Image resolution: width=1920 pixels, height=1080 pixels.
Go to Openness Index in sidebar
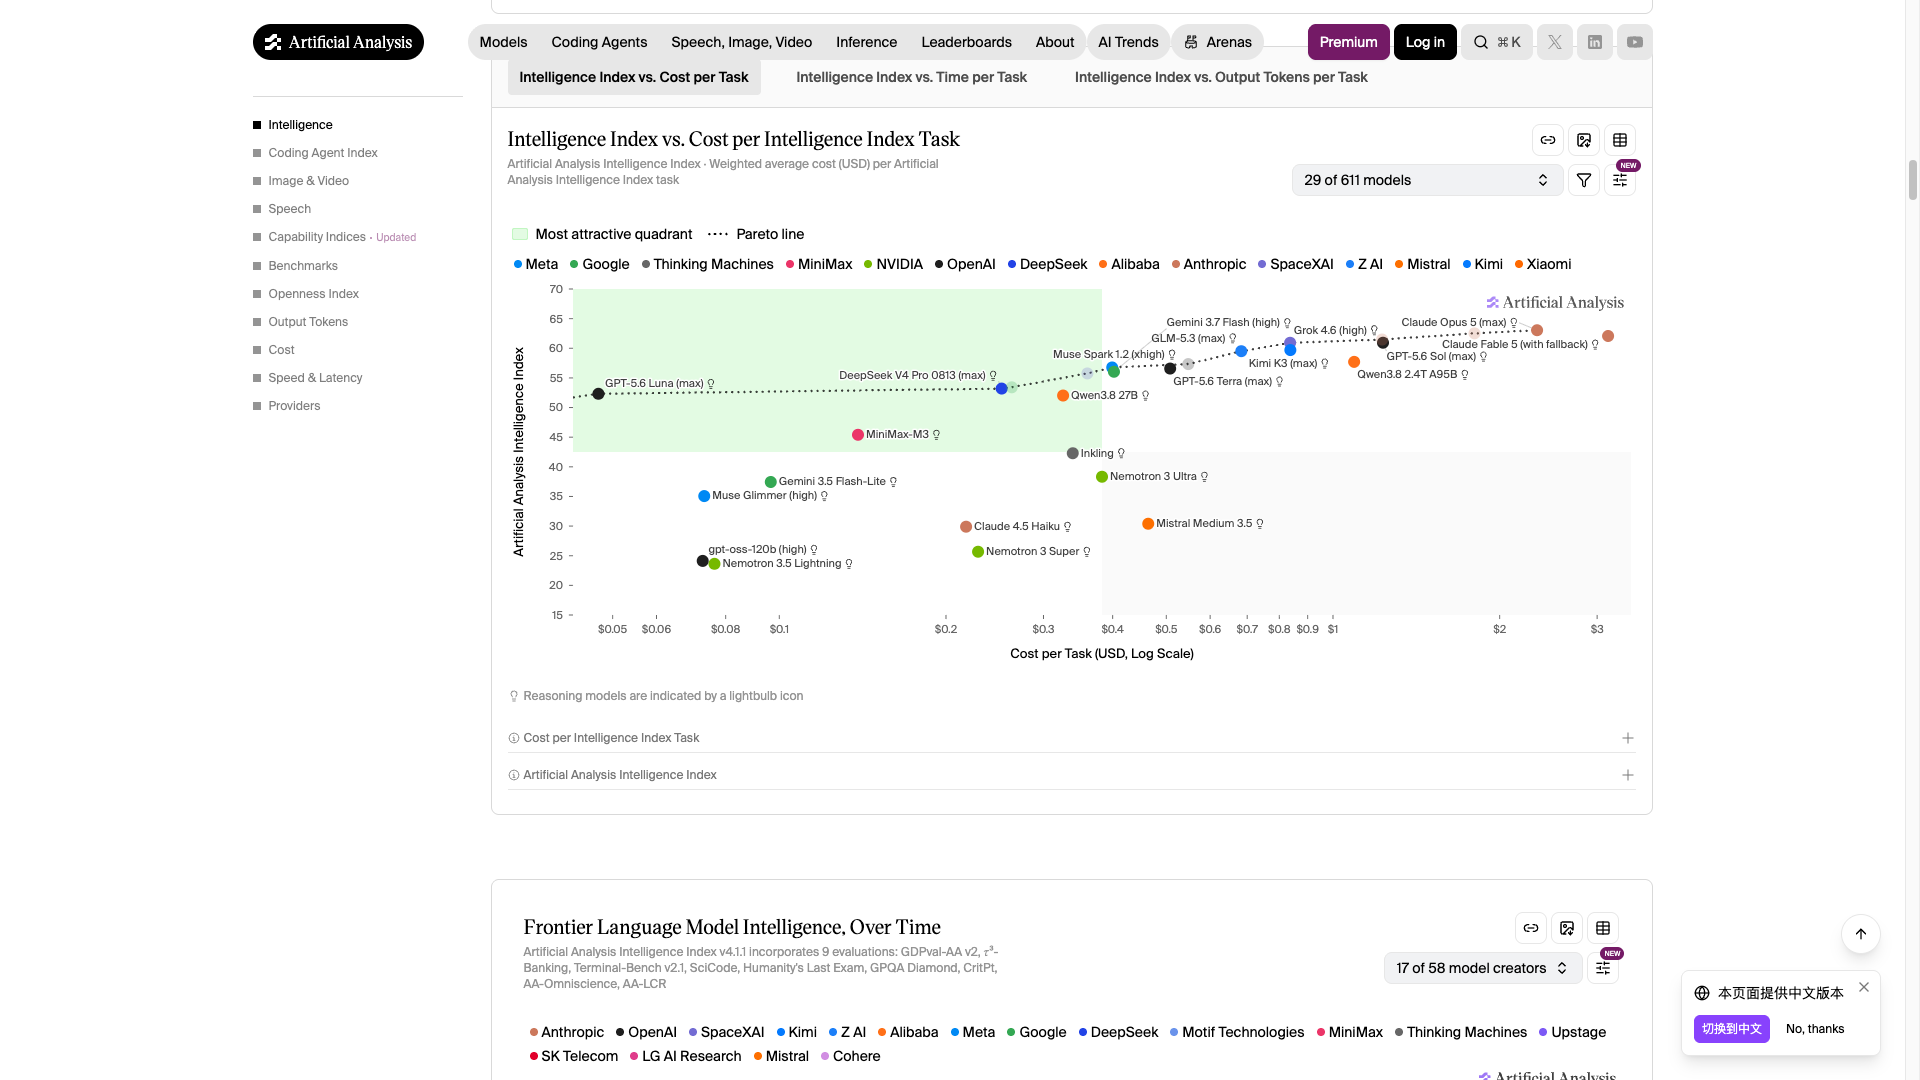click(x=313, y=294)
